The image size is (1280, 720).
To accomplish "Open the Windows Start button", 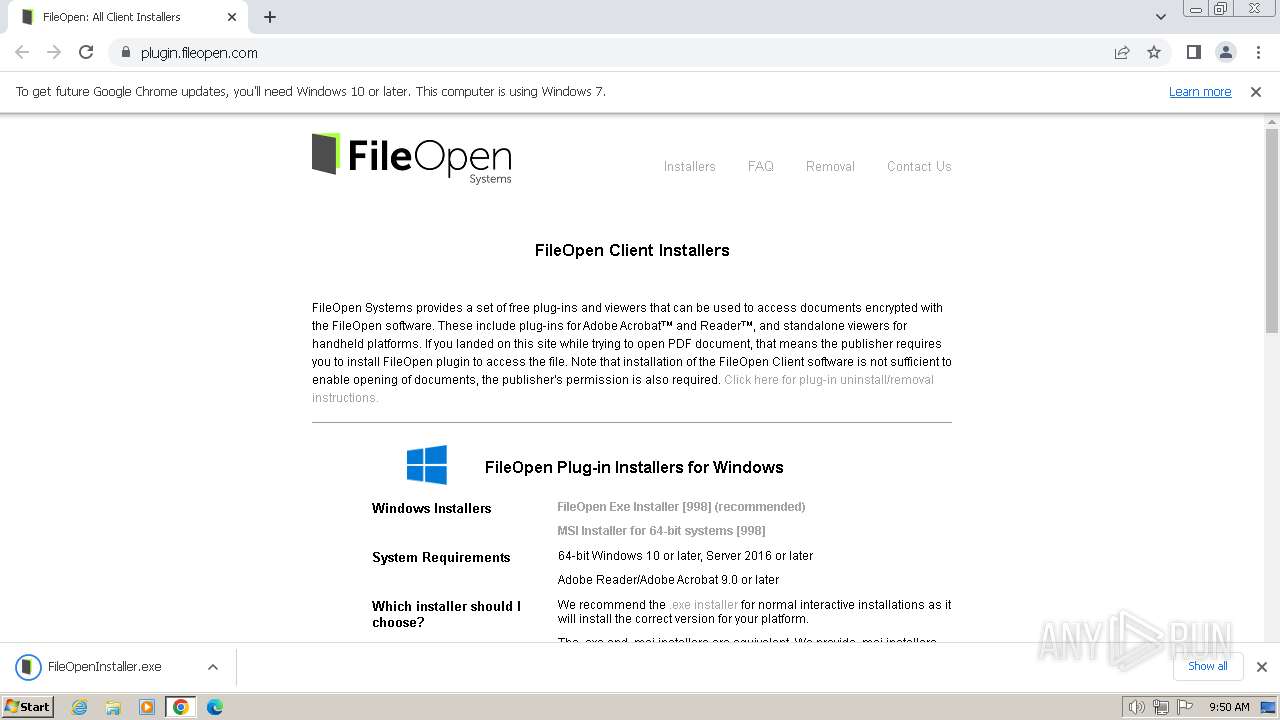I will pos(29,706).
